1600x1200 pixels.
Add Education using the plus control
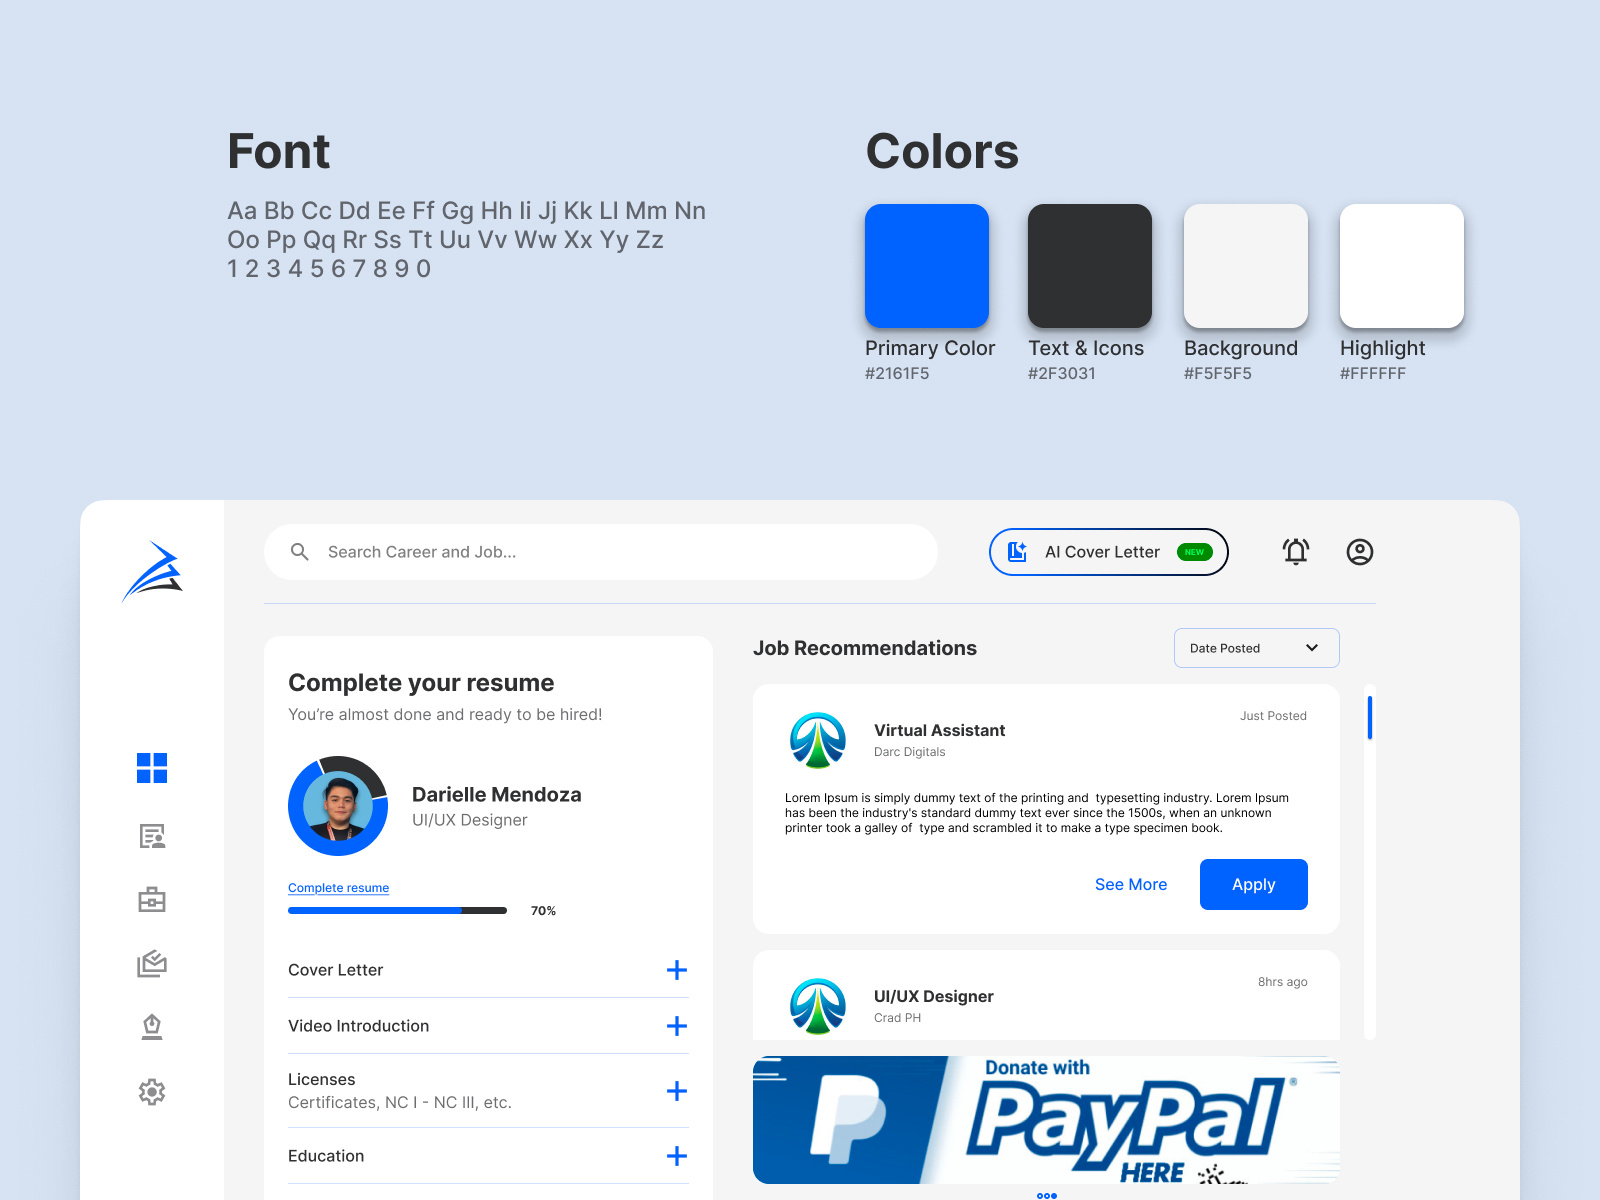[678, 1156]
